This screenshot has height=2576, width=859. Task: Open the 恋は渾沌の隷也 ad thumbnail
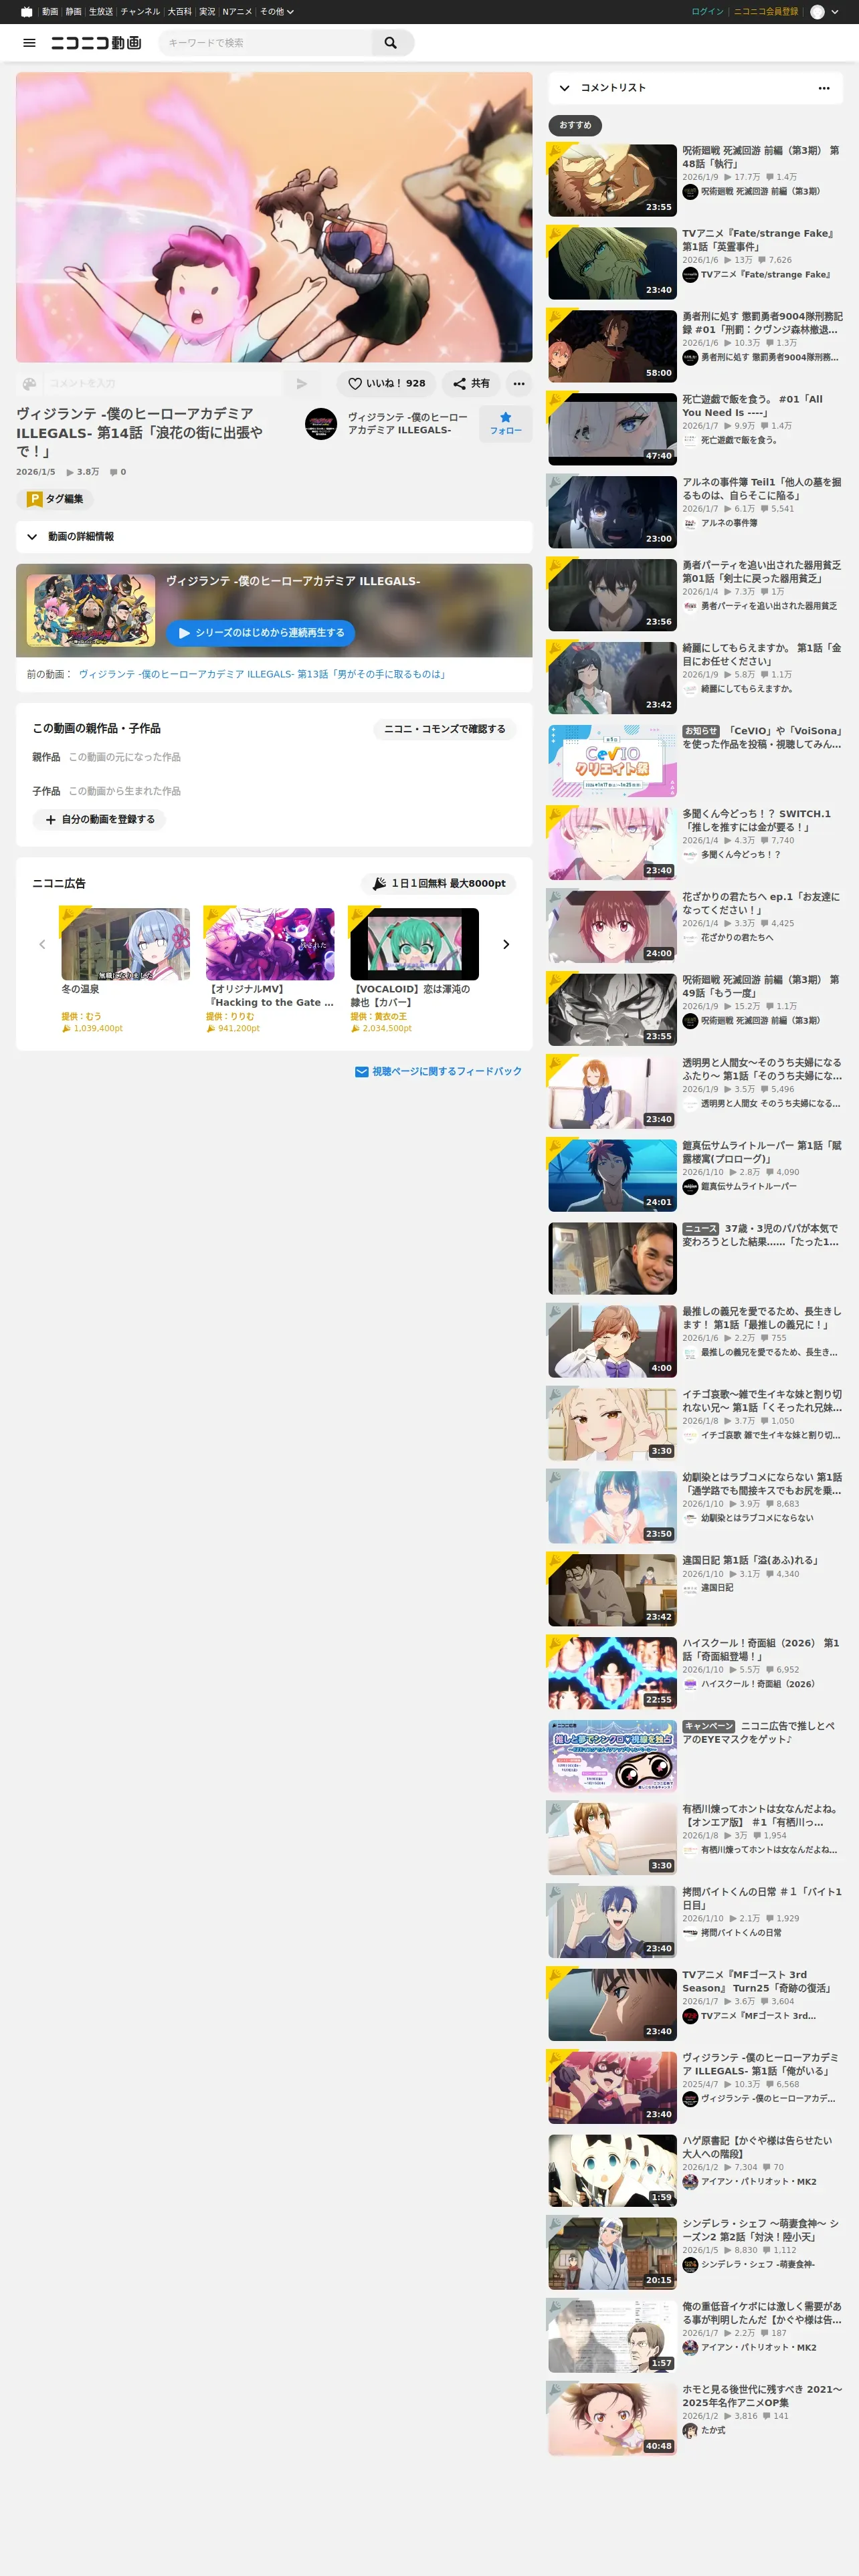pyautogui.click(x=414, y=944)
